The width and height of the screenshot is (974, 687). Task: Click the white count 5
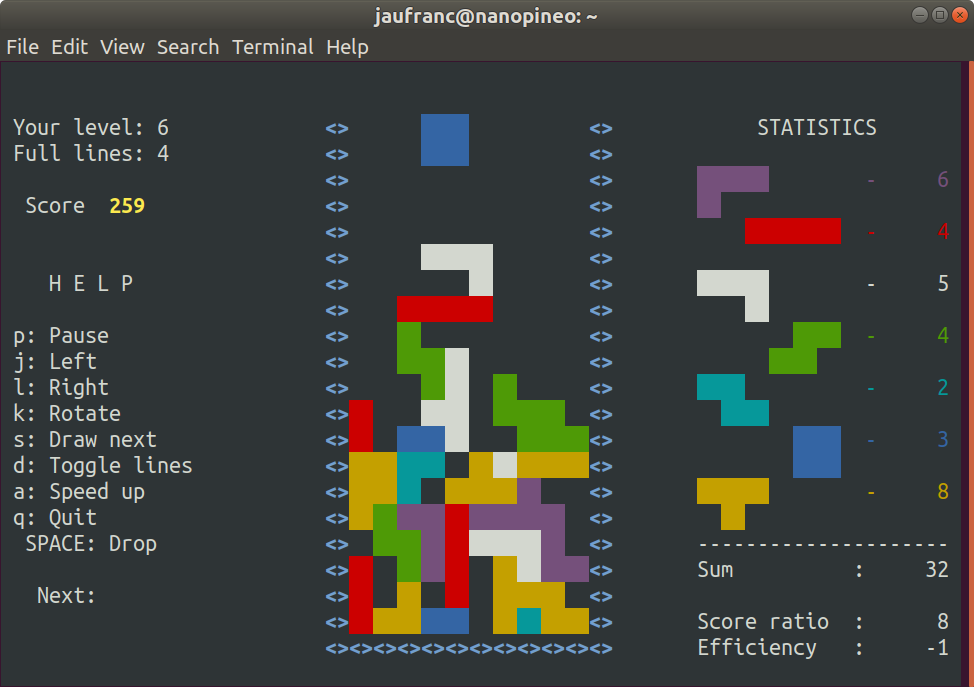[943, 284]
